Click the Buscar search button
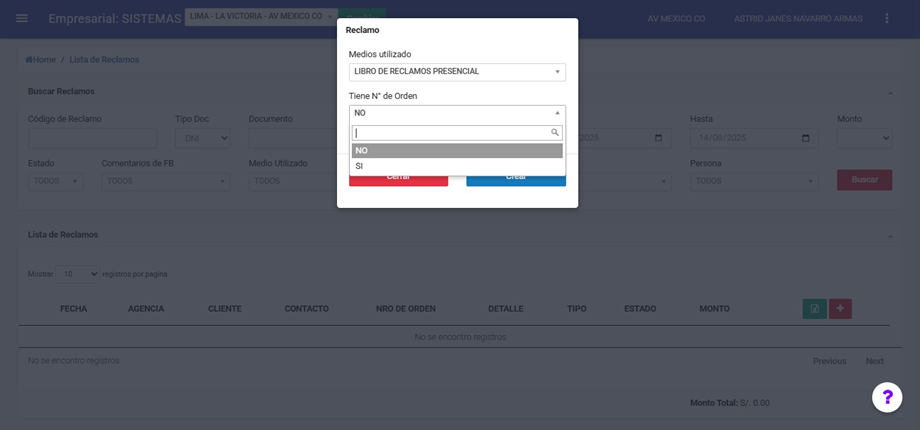The height and width of the screenshot is (430, 920). click(864, 180)
